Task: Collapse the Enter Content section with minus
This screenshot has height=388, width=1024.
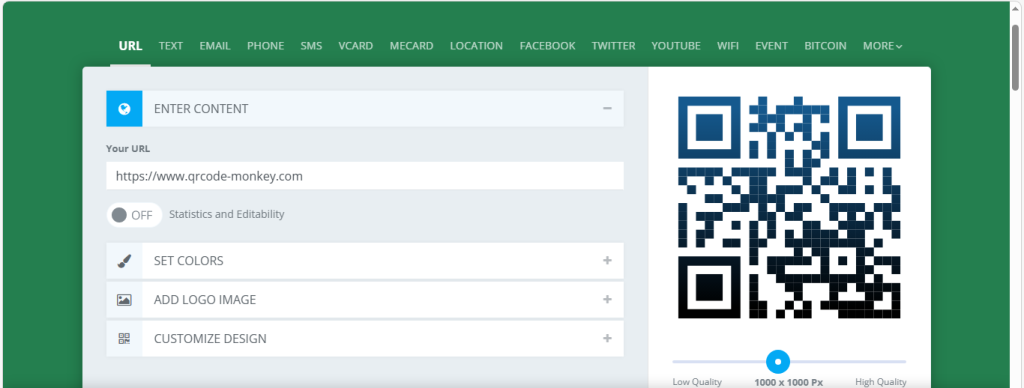Action: (x=607, y=108)
